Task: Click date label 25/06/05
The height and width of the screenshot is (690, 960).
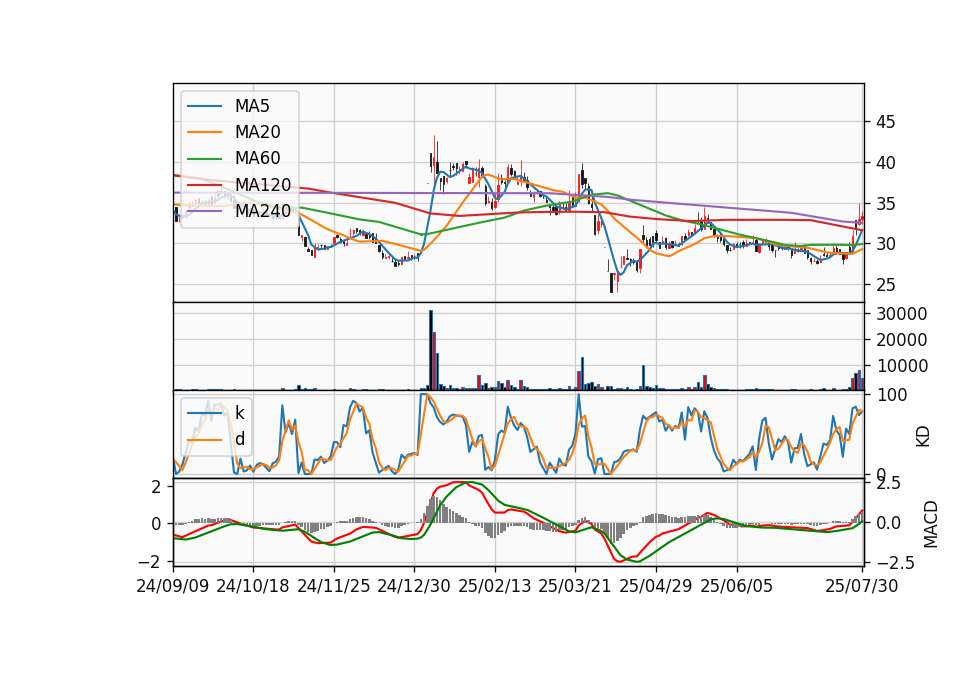Action: [737, 586]
